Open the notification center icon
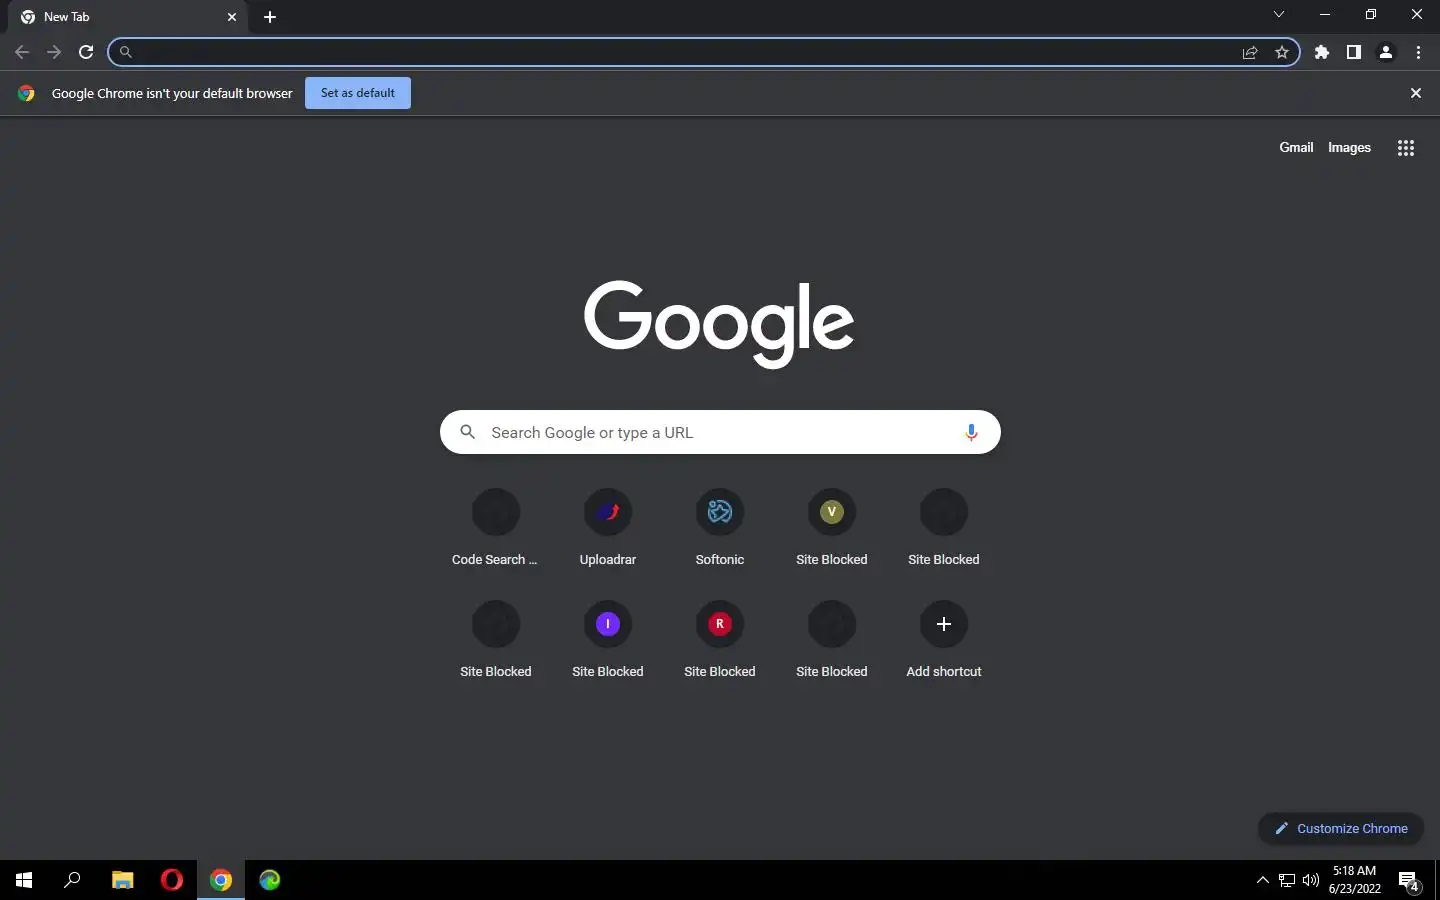1440x900 pixels. [1409, 881]
